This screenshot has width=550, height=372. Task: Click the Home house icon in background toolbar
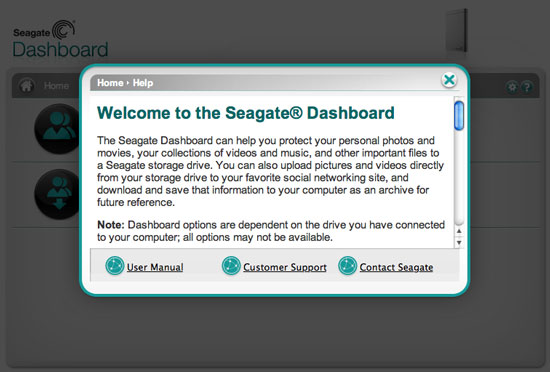coord(27,85)
